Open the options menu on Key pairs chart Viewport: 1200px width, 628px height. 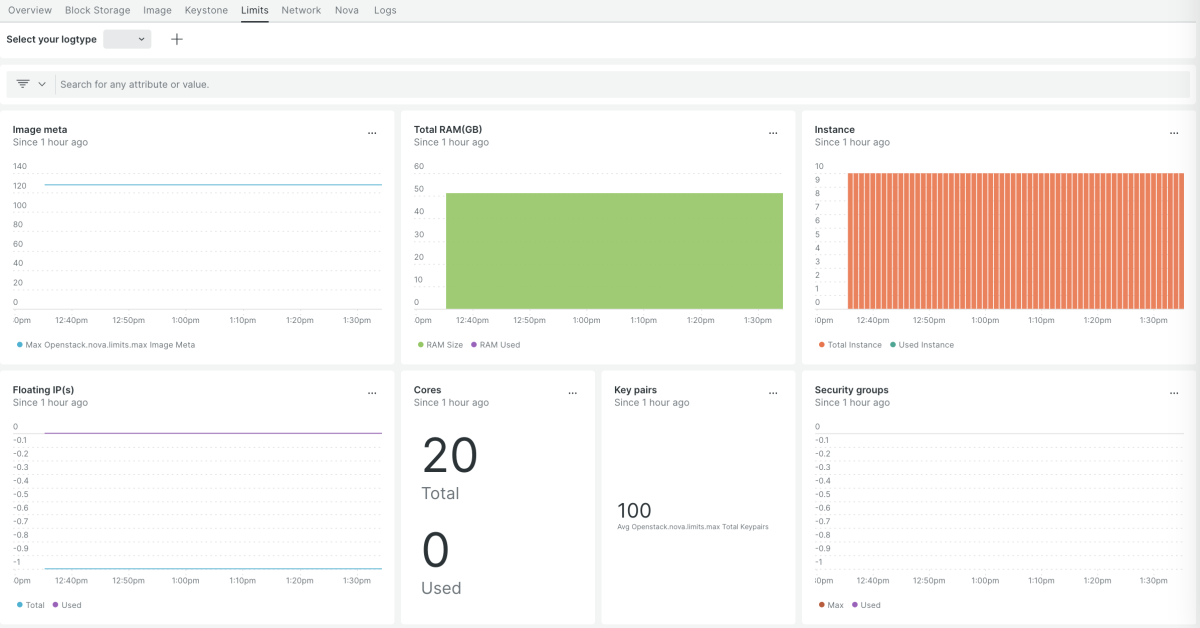[x=772, y=393]
